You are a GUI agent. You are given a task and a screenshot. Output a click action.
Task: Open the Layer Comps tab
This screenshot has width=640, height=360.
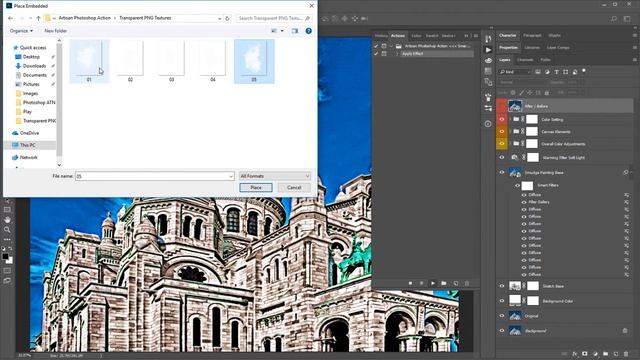coord(558,48)
